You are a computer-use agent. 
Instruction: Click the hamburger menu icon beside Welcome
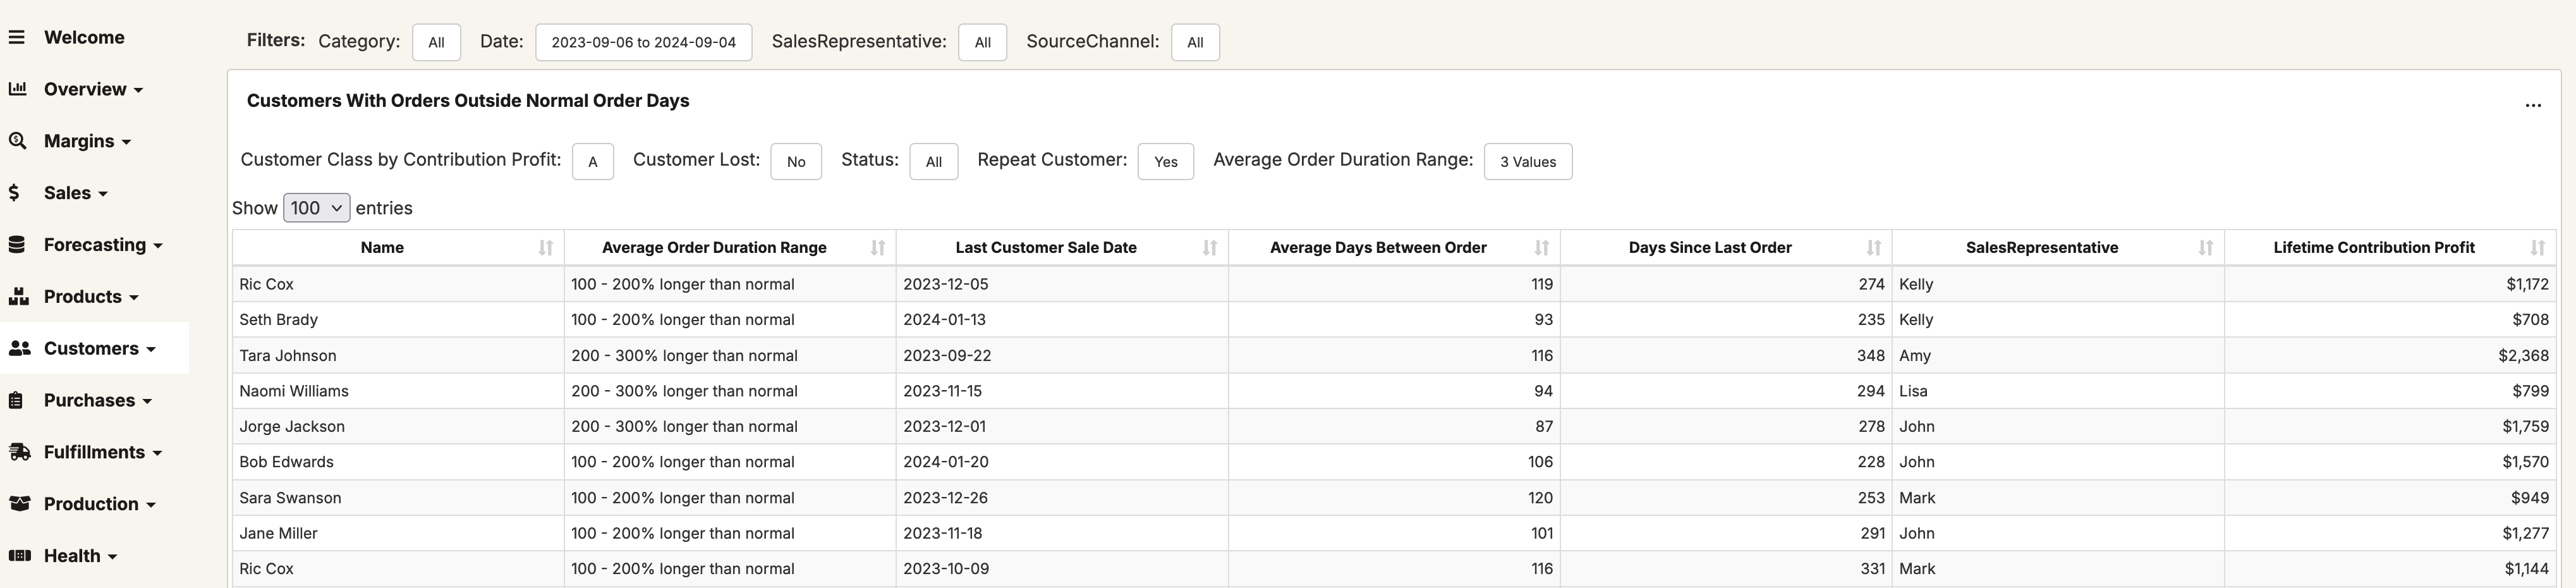click(17, 38)
